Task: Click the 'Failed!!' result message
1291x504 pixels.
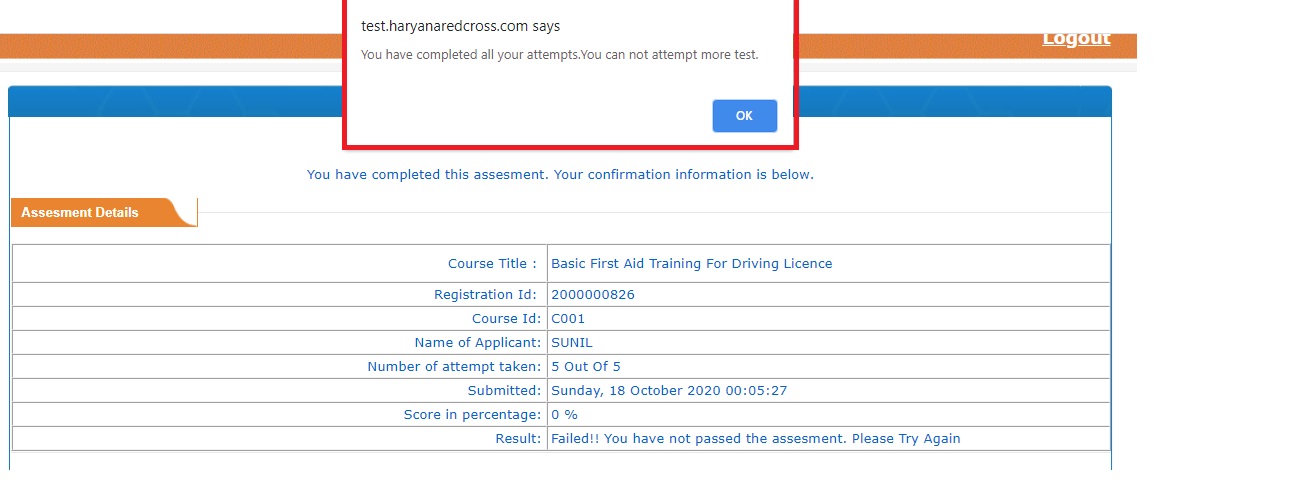Action: tap(756, 439)
